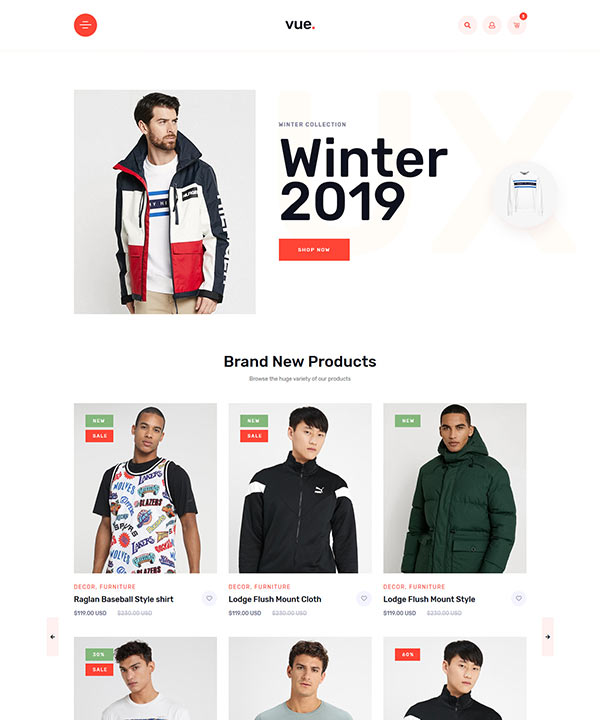Click the Shop Now button
Viewport: 600px width, 720px height.
click(x=314, y=249)
